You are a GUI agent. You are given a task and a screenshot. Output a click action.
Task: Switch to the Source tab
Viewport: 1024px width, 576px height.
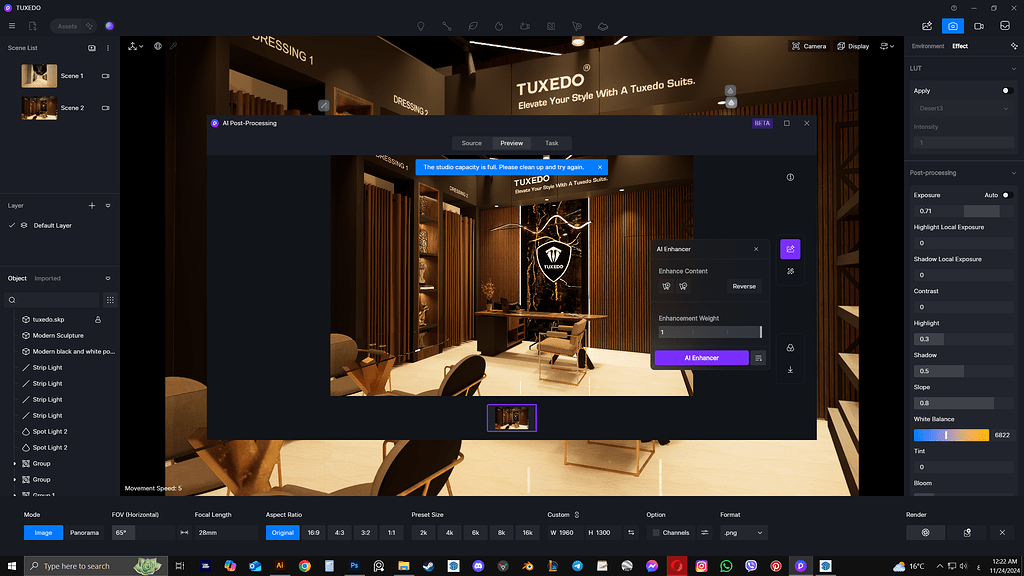tap(472, 143)
